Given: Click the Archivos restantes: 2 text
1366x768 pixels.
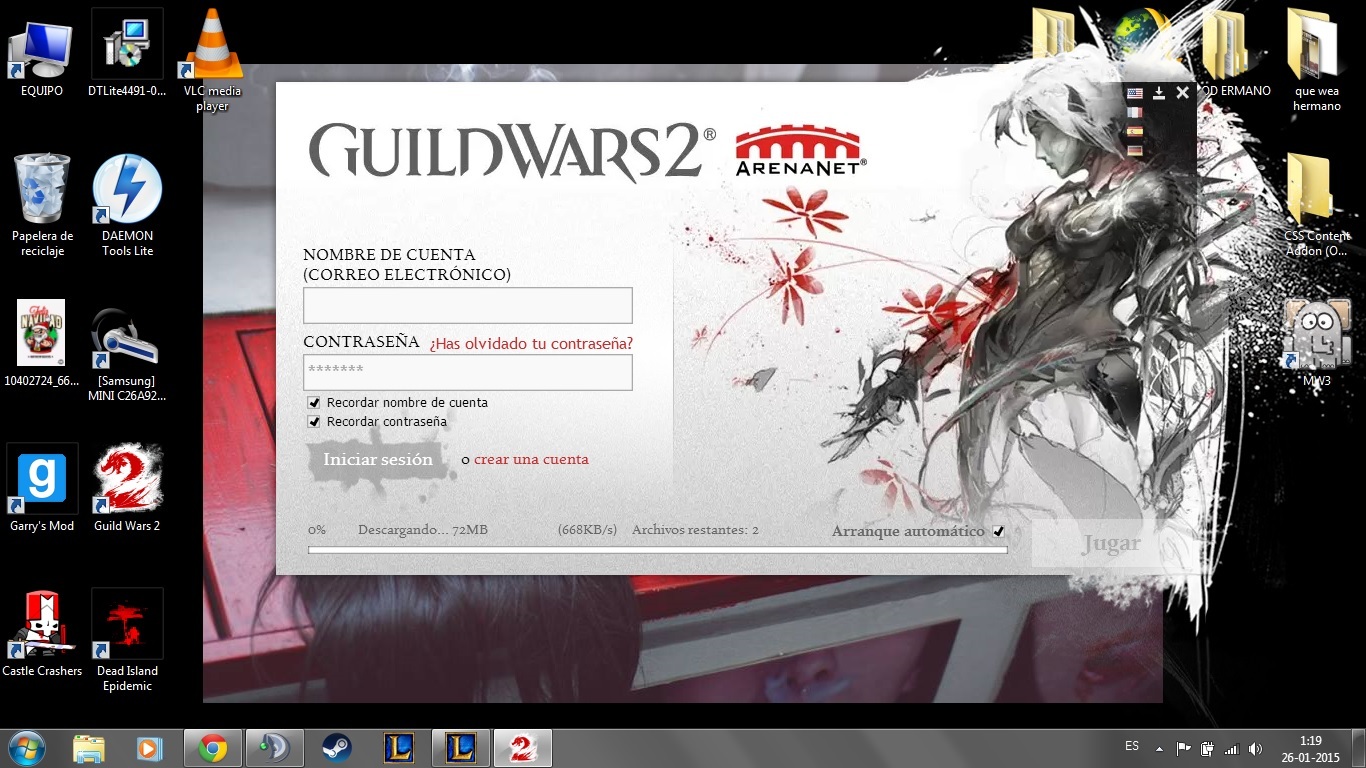Looking at the screenshot, I should [695, 530].
